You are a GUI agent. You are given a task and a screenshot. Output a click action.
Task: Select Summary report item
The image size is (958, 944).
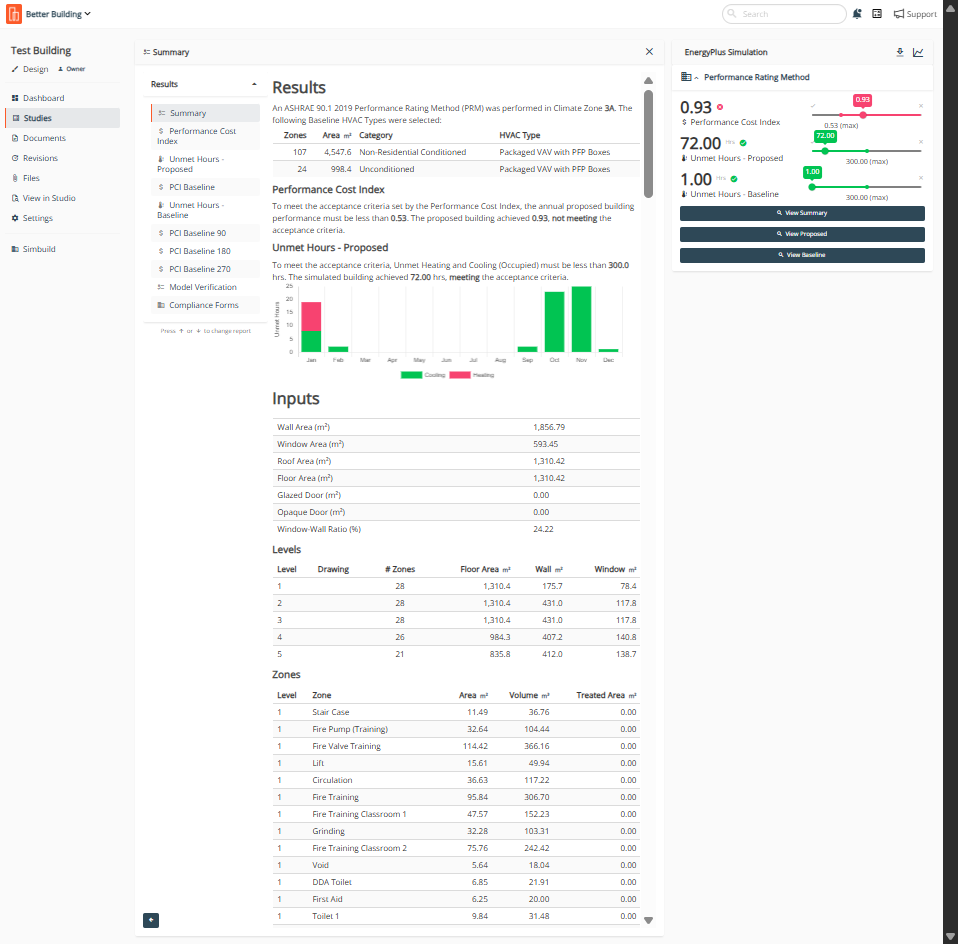(x=205, y=113)
